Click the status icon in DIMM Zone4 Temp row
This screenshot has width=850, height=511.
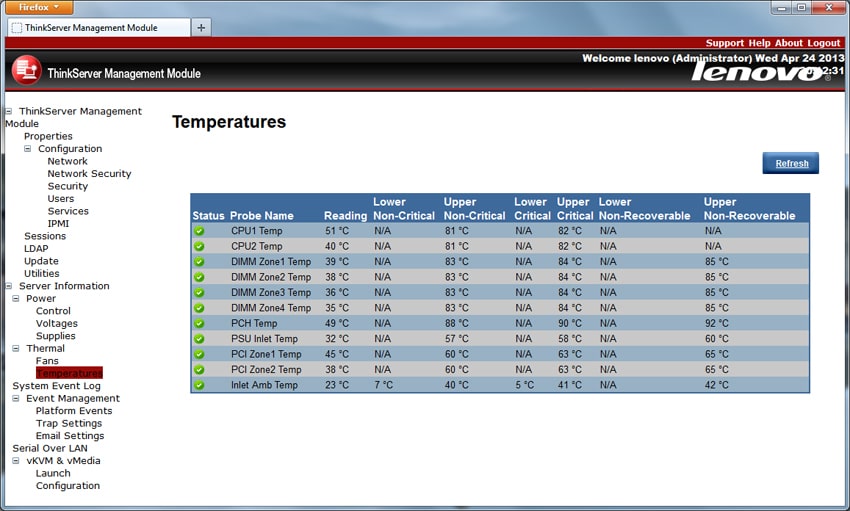pyautogui.click(x=199, y=308)
